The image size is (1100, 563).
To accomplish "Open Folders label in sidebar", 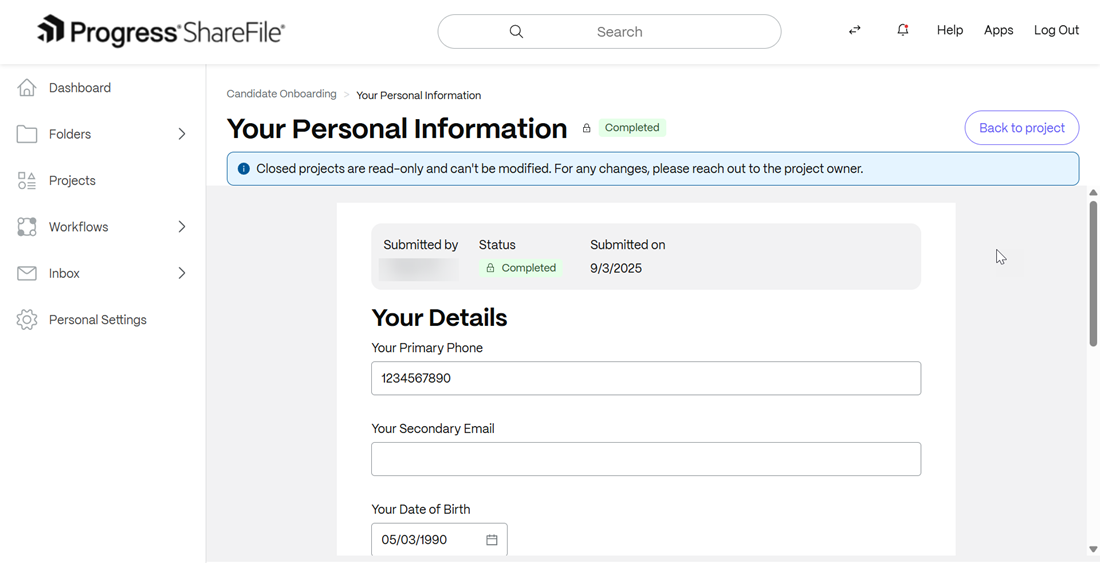I will tap(69, 134).
